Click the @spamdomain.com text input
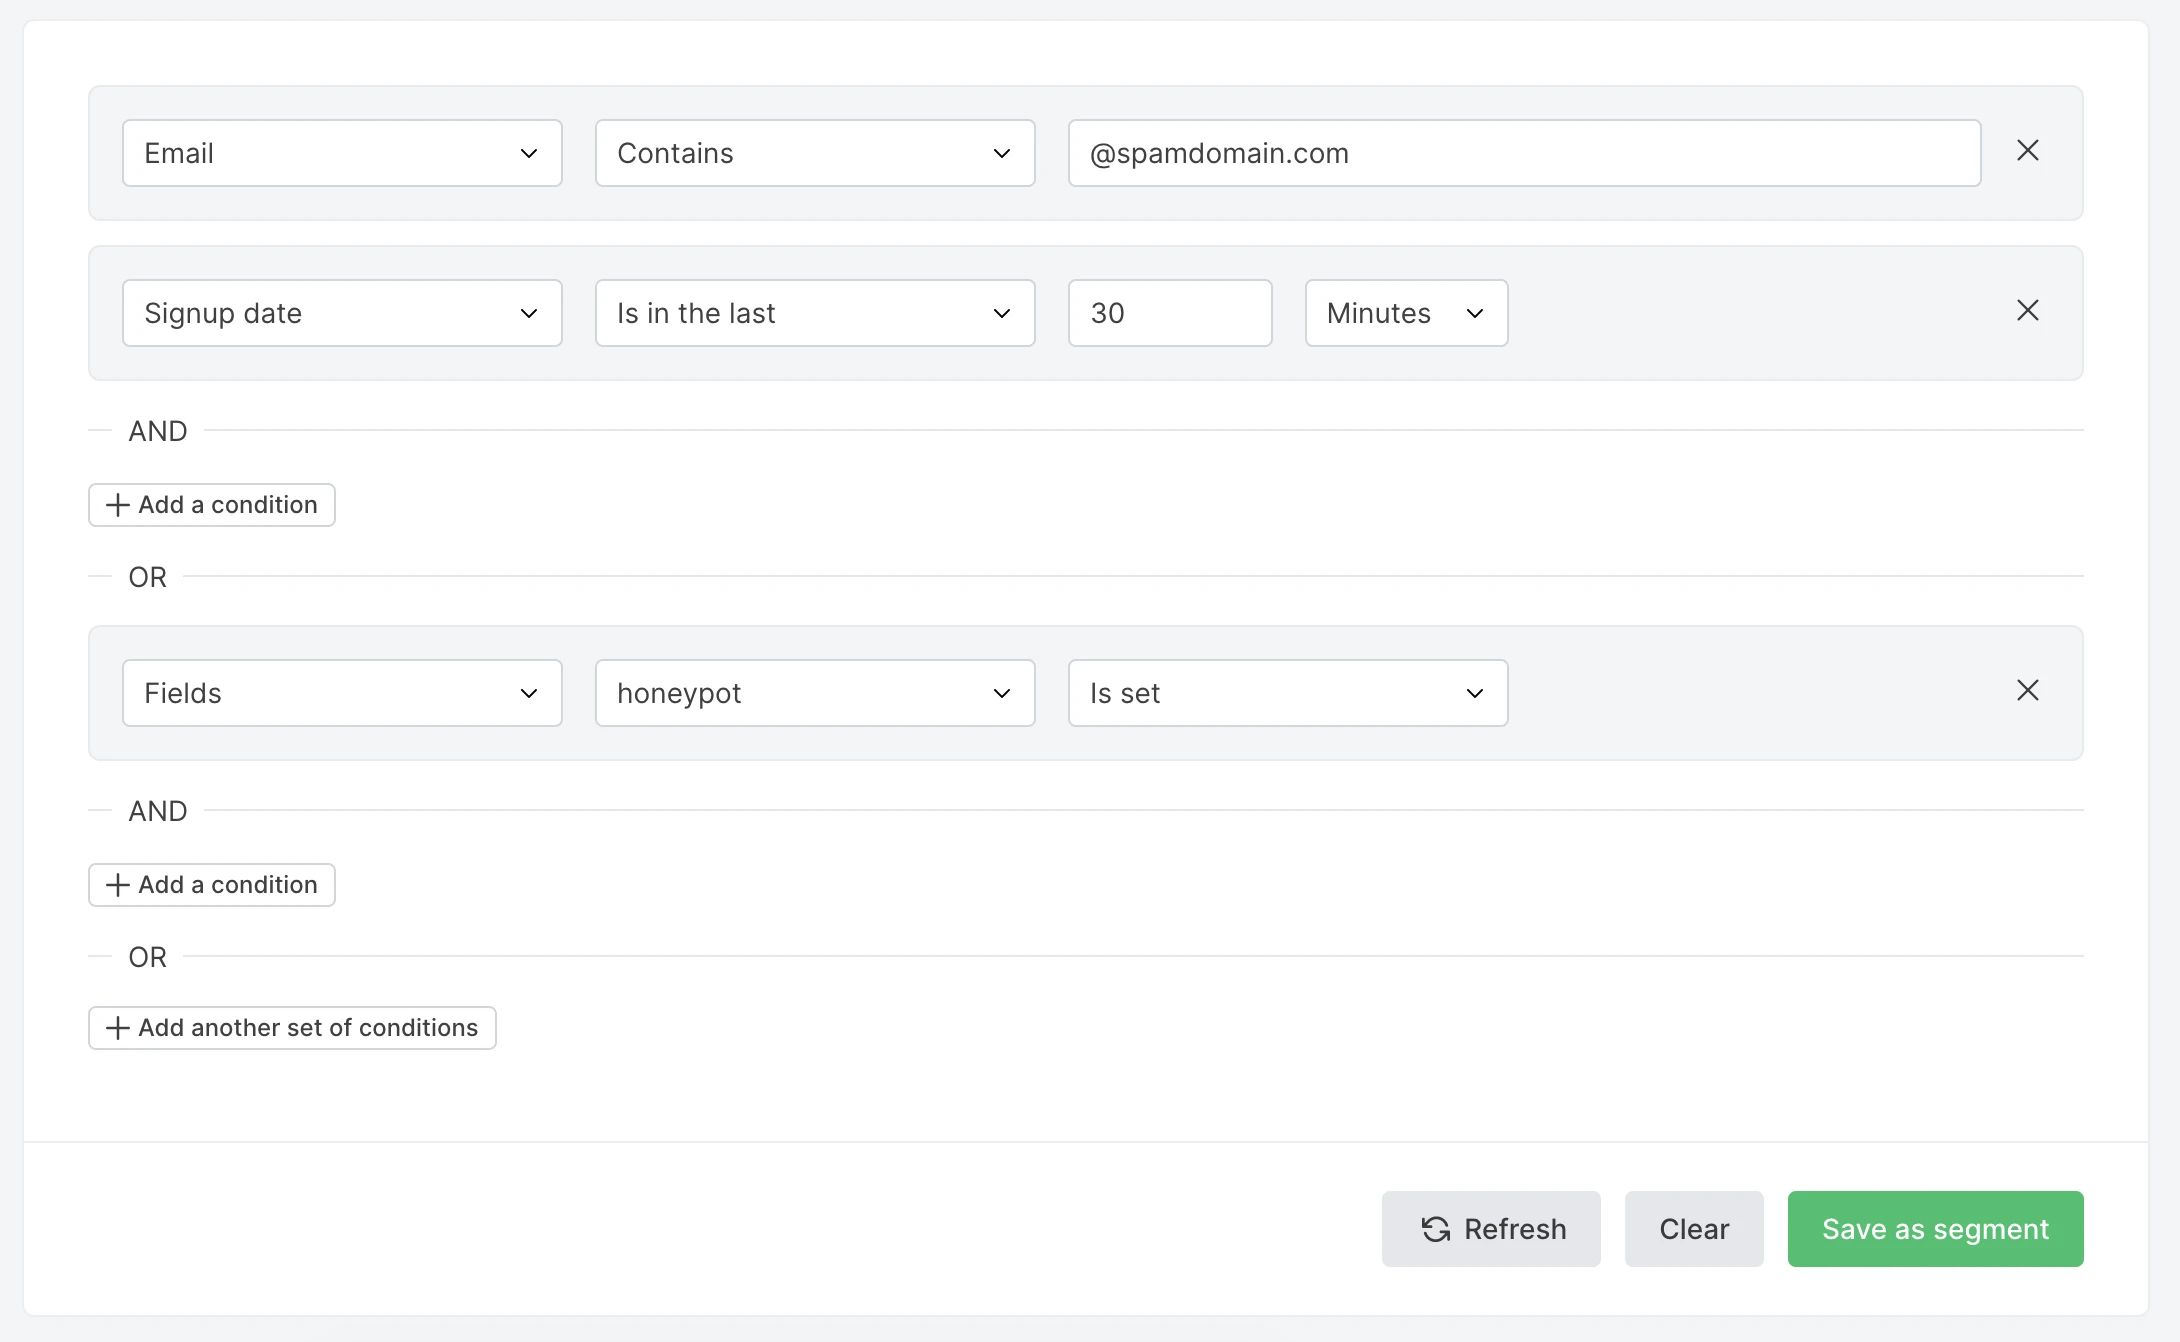 [1523, 153]
